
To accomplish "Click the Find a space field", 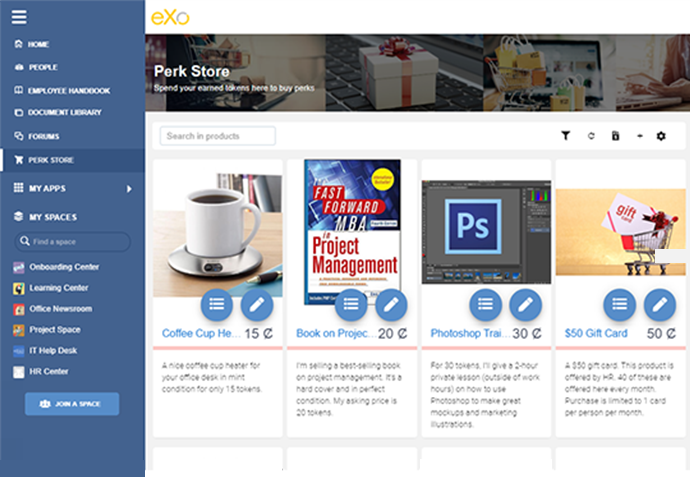I will [x=73, y=242].
